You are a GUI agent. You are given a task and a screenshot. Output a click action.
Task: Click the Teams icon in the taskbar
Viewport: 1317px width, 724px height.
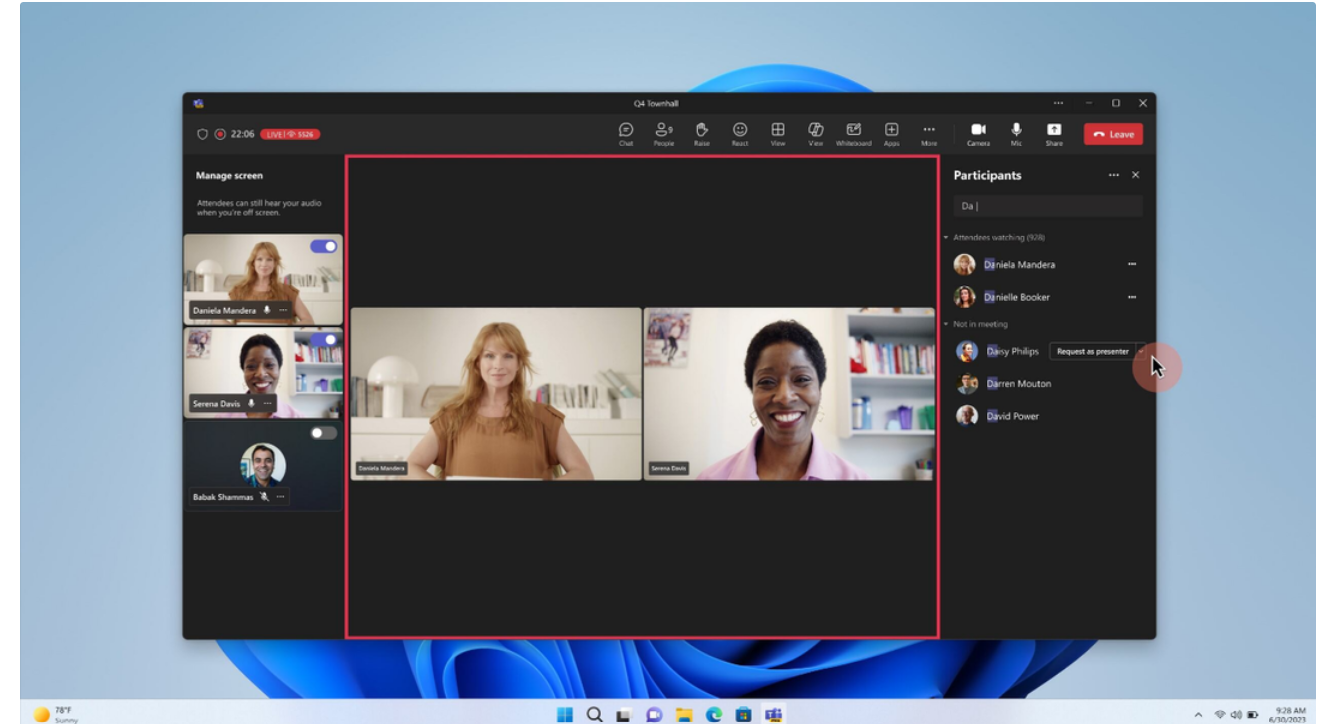tap(773, 714)
